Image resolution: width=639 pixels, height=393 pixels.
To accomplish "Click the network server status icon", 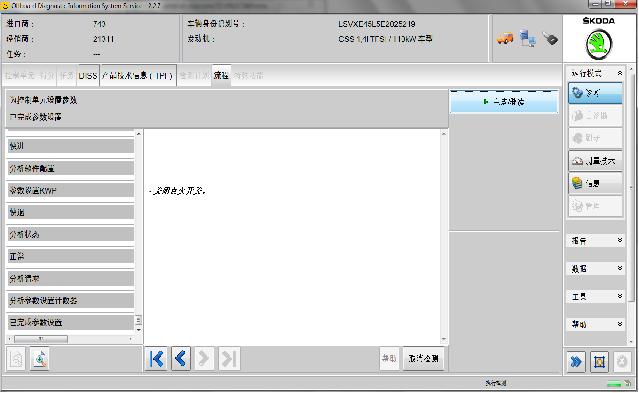I will 528,39.
